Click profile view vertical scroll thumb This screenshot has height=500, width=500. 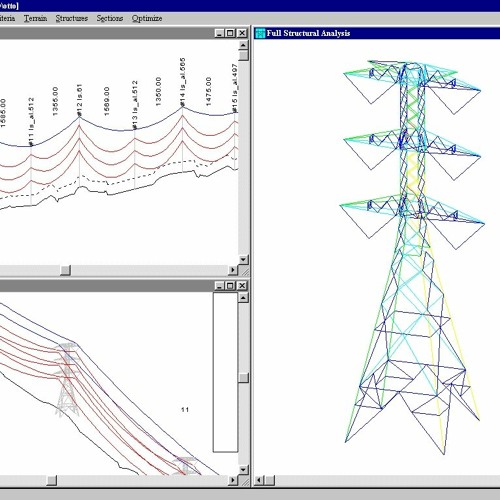click(244, 55)
